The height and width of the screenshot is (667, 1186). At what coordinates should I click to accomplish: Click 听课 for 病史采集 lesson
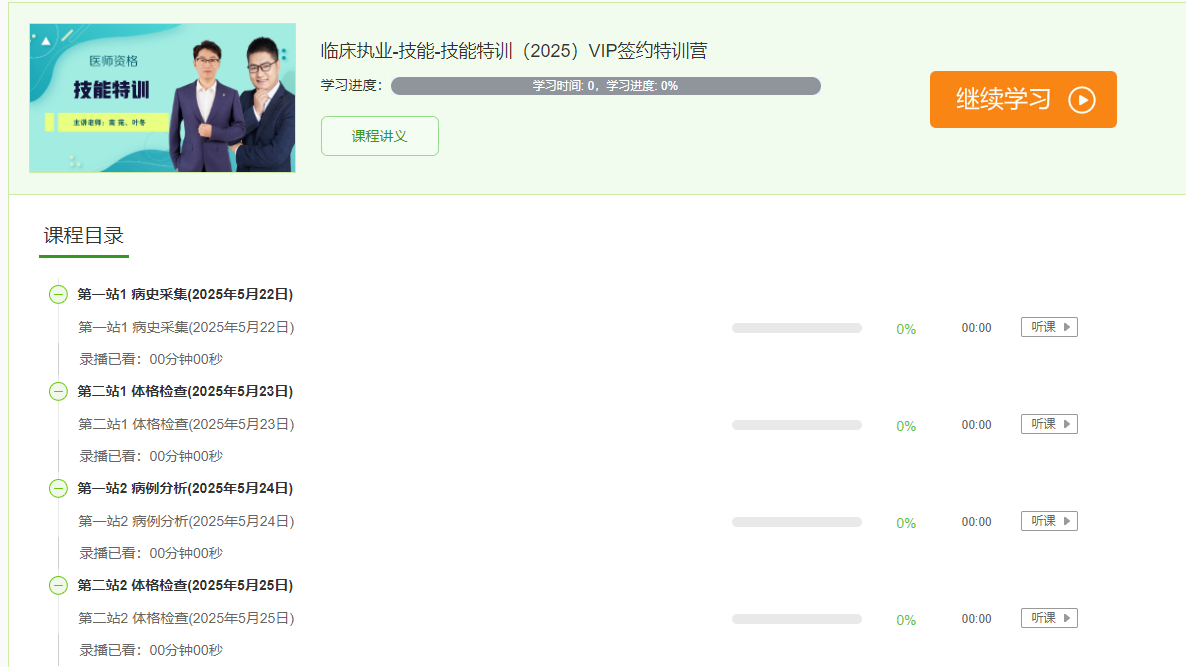pos(1049,327)
